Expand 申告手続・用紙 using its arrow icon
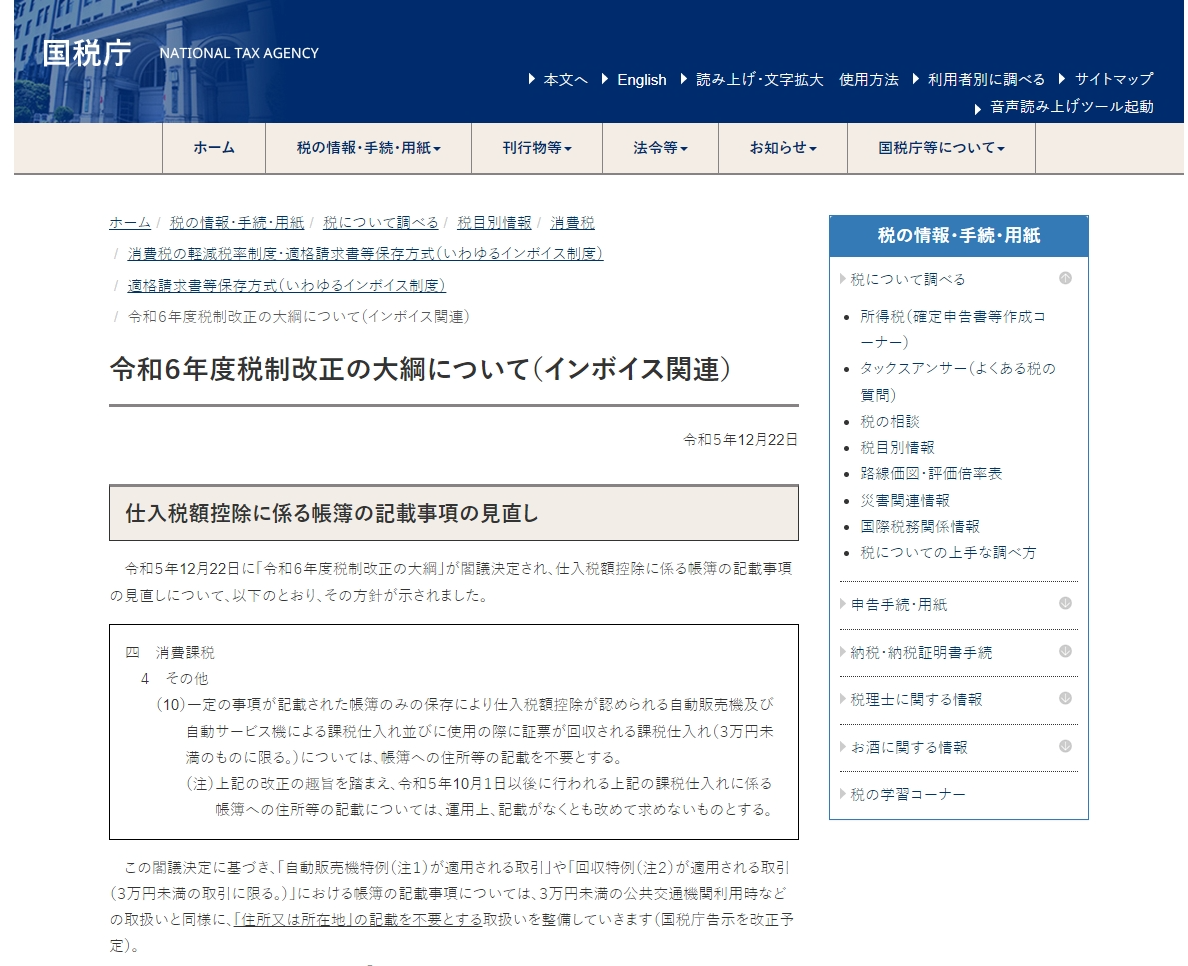1188x966 pixels. tap(1067, 602)
